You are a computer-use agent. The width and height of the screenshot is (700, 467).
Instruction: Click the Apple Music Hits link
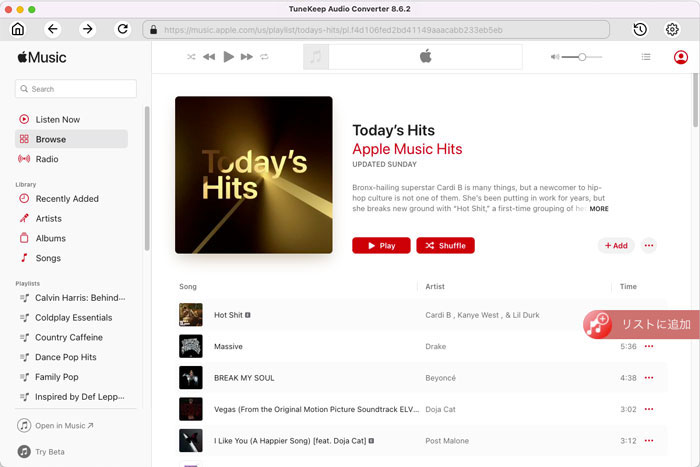point(407,149)
